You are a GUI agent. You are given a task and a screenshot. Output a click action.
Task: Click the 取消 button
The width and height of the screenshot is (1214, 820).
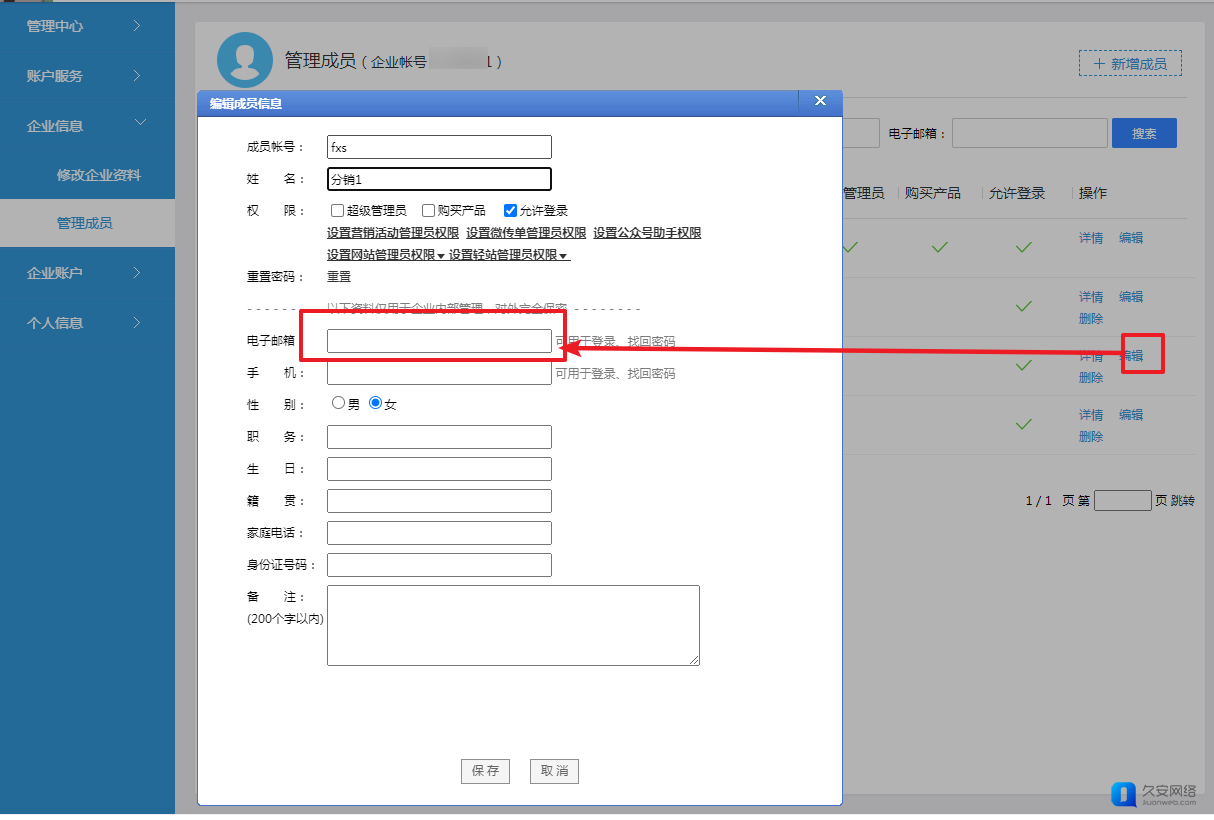554,771
